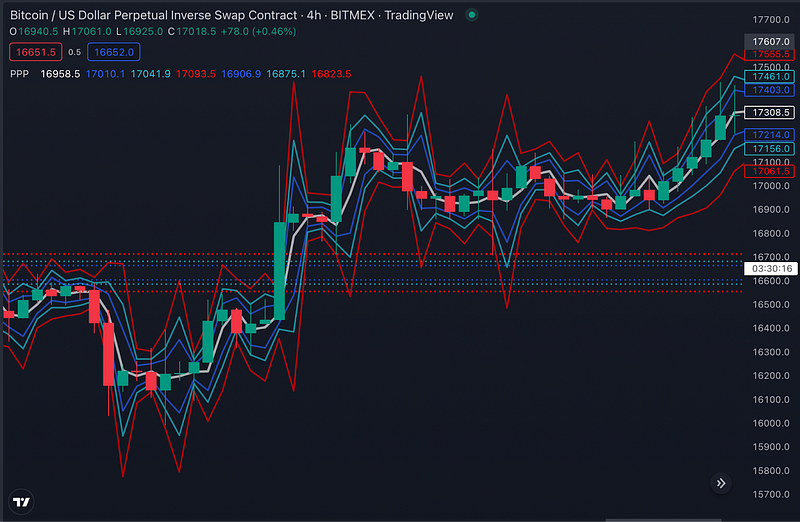This screenshot has height=522, width=800.
Task: Click the spread value 0.5
Action: point(74,52)
